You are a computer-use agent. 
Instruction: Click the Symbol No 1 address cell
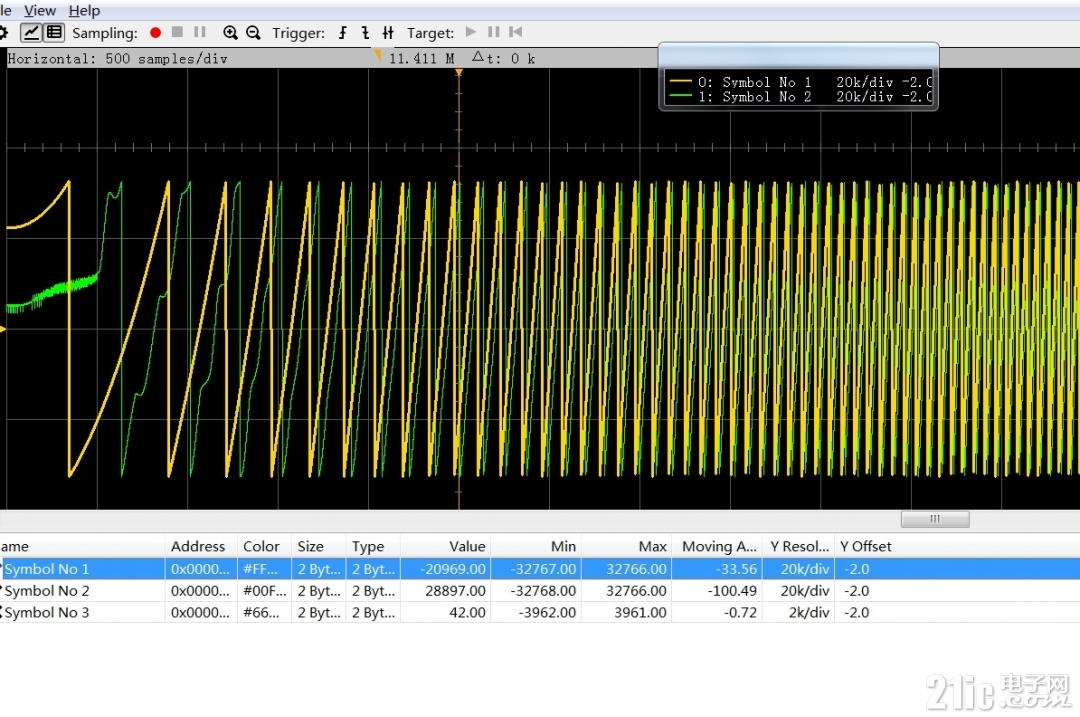pos(200,569)
